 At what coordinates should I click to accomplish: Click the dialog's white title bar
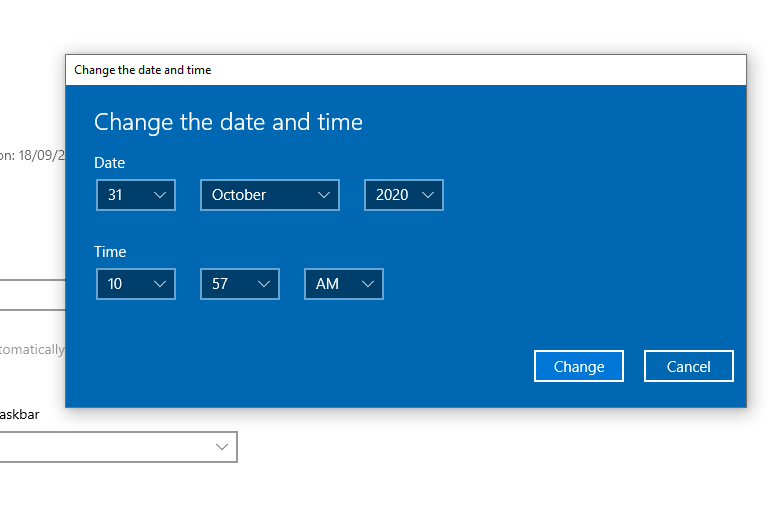400,70
